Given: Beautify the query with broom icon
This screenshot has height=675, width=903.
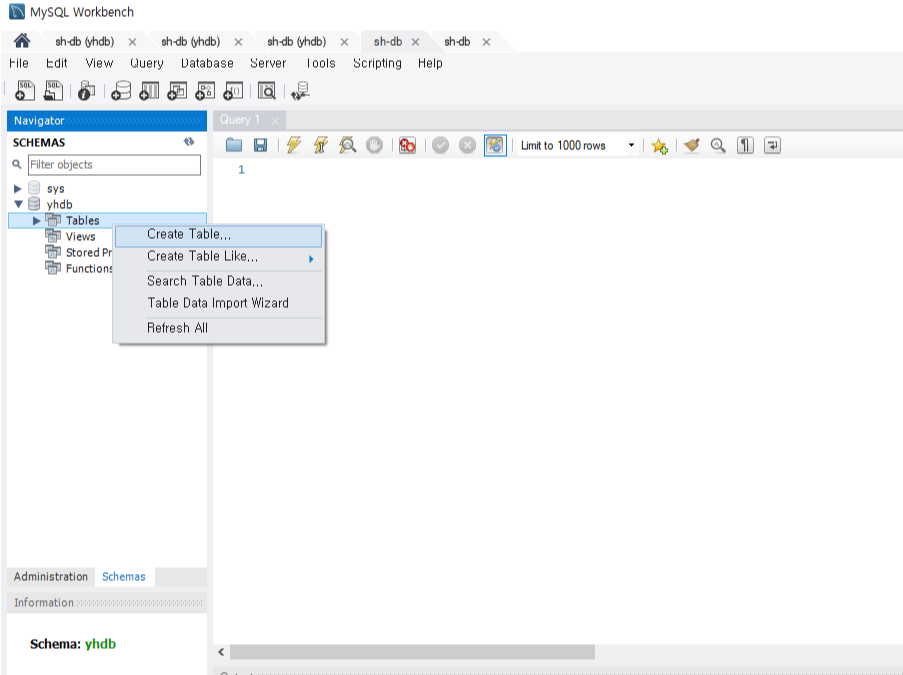Looking at the screenshot, I should [x=692, y=145].
